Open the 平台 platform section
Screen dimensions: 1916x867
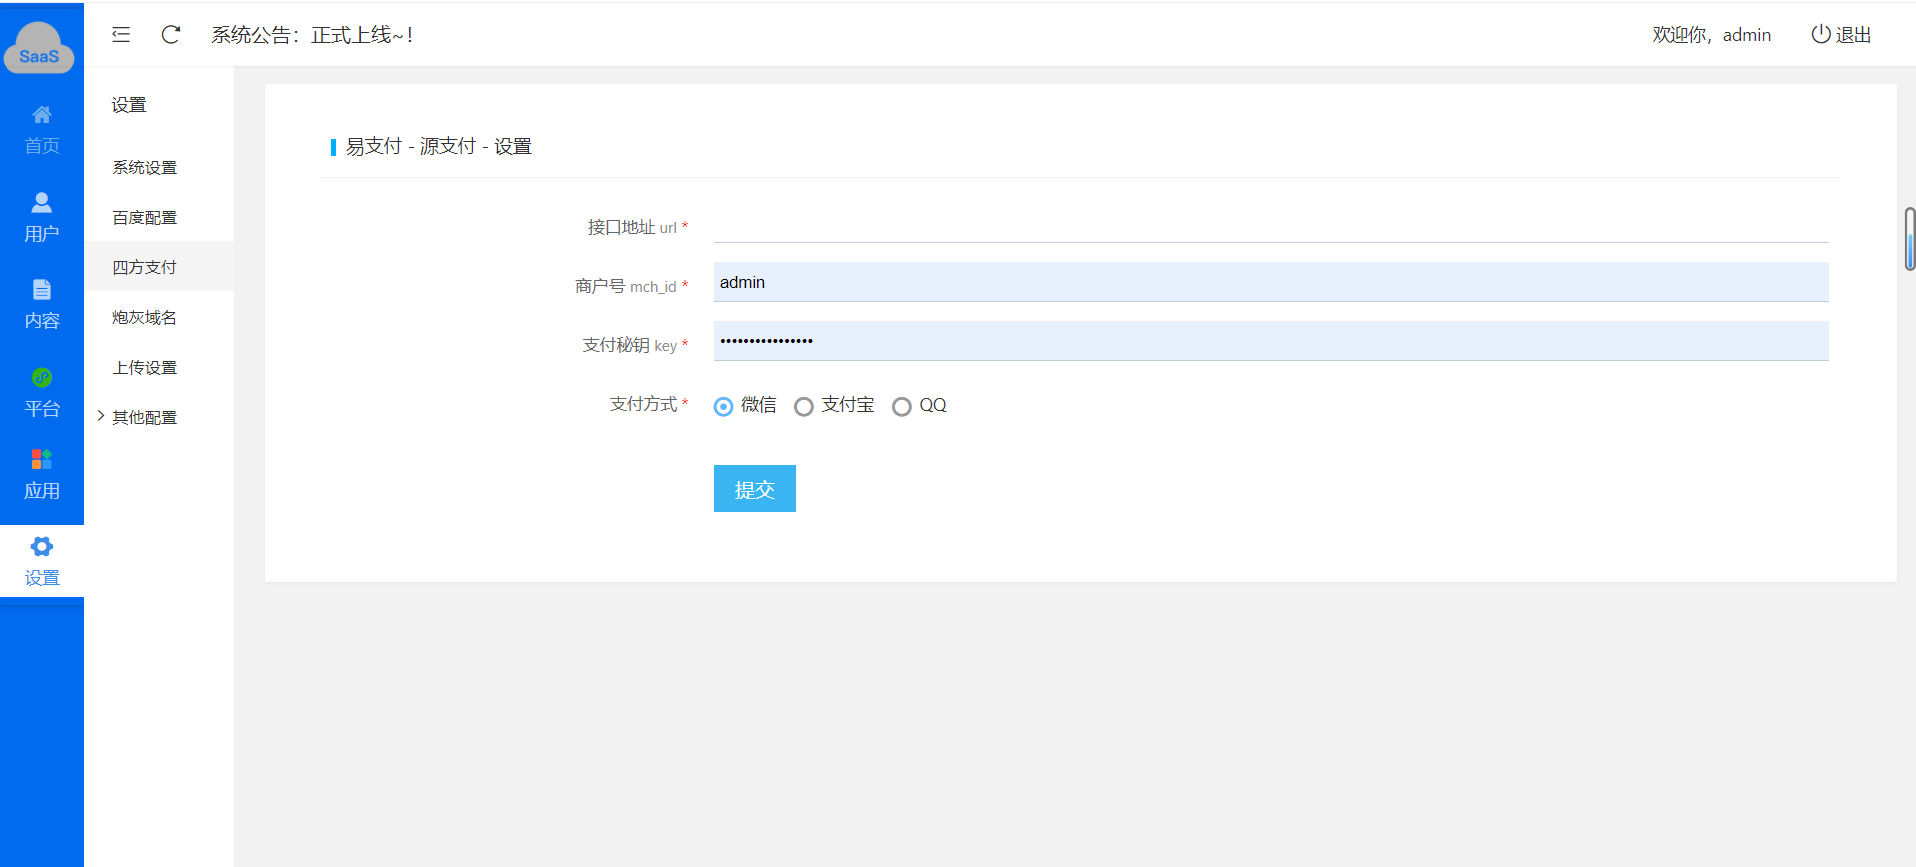pyautogui.click(x=42, y=392)
